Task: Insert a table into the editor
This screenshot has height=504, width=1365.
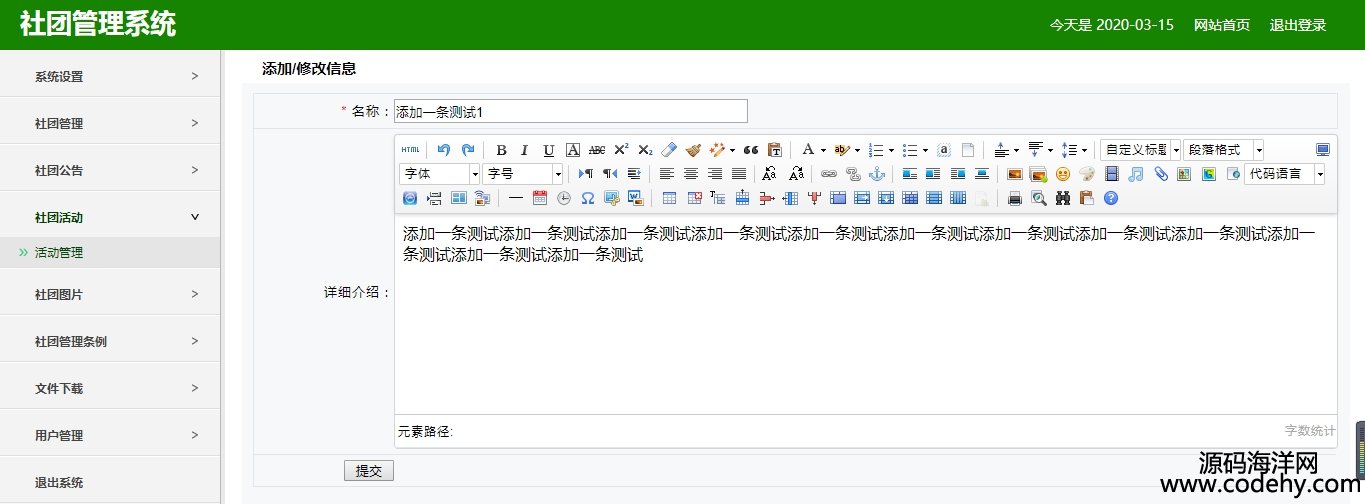Action: click(670, 198)
